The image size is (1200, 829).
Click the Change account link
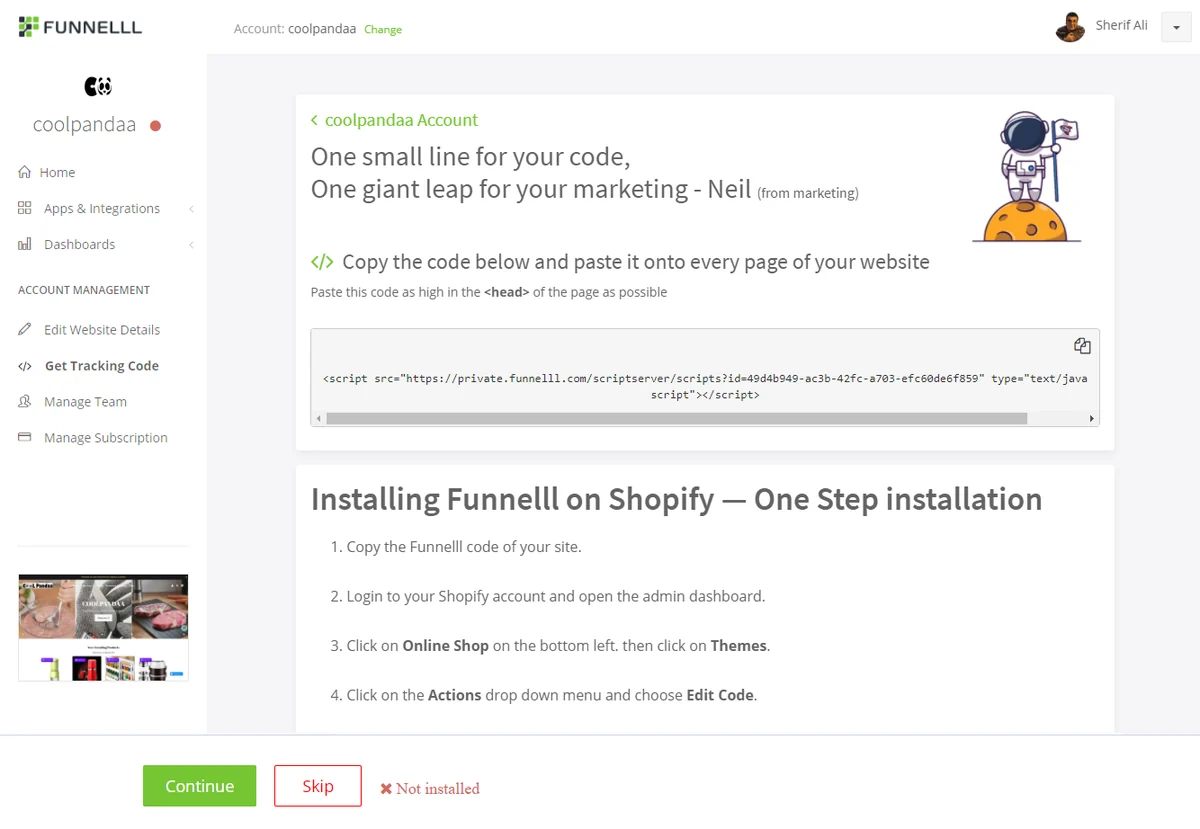coord(383,30)
